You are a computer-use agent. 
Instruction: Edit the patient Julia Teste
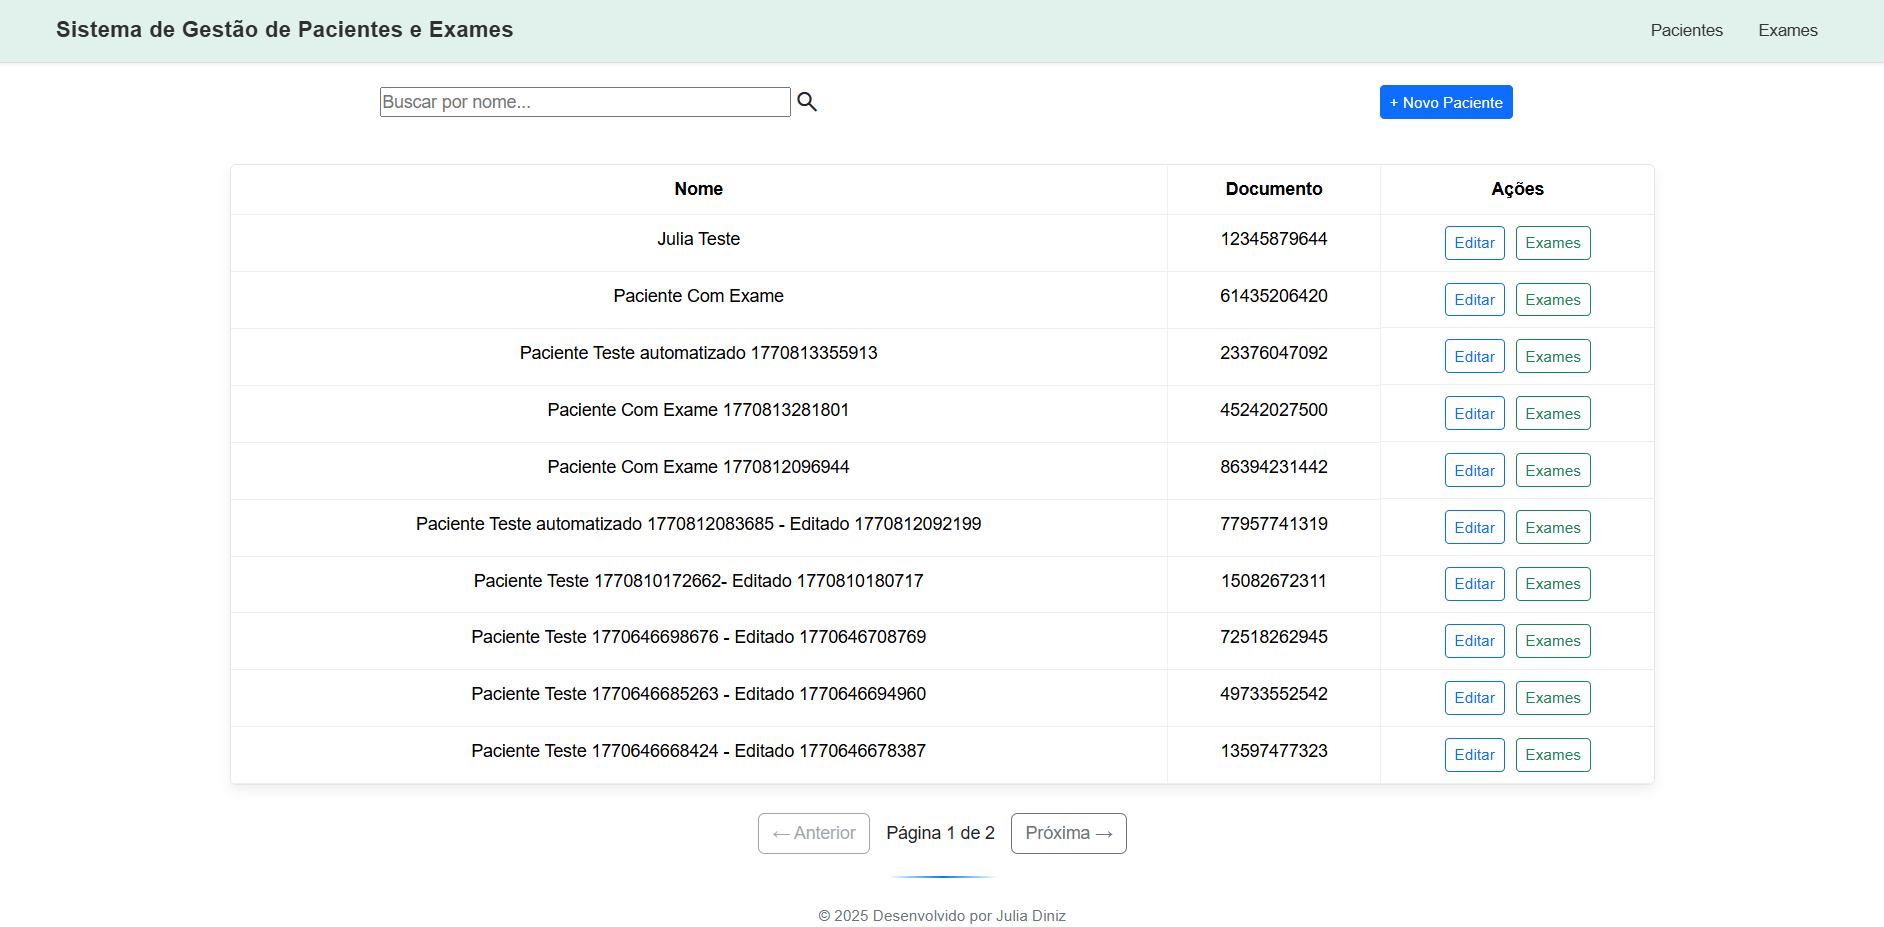pos(1474,243)
